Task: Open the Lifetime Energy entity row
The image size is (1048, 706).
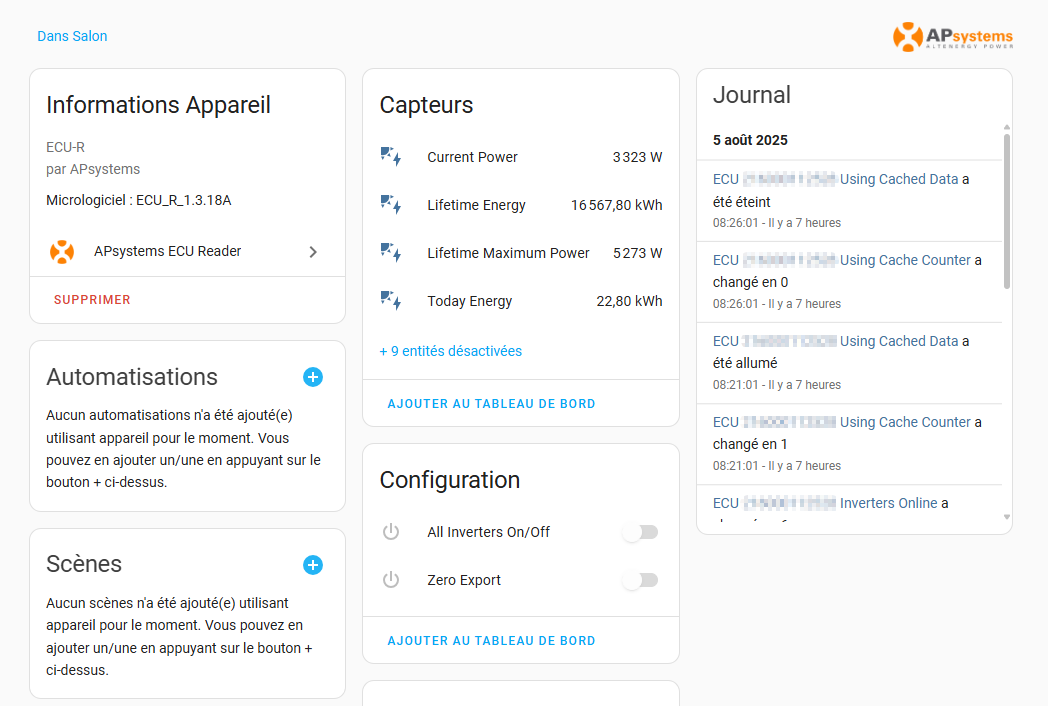Action: [x=521, y=205]
